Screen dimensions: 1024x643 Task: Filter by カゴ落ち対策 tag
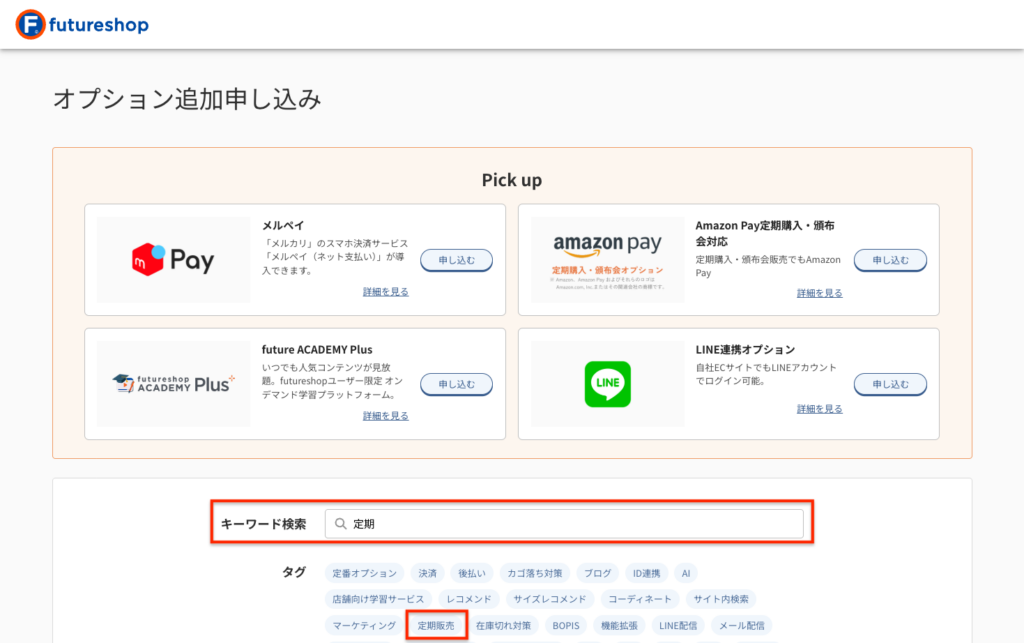pyautogui.click(x=533, y=574)
